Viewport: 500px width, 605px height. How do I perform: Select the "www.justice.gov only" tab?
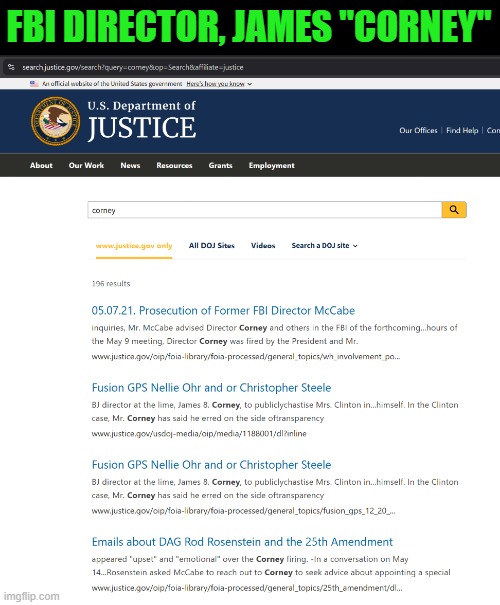coord(134,246)
